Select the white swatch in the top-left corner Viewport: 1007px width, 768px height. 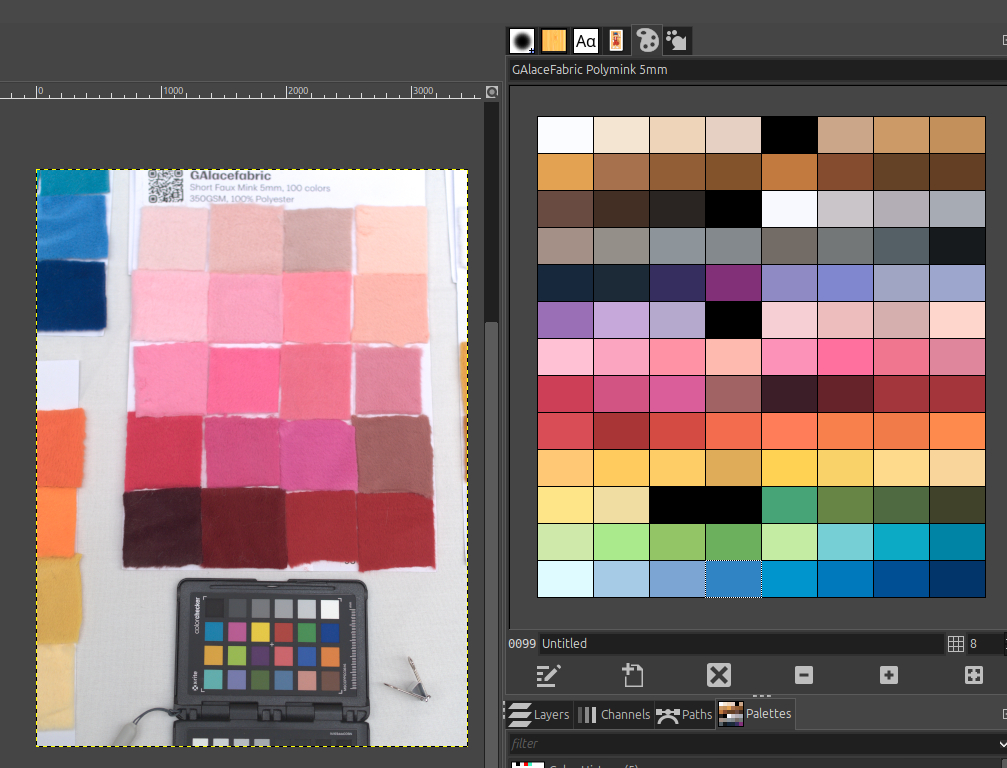tap(565, 134)
